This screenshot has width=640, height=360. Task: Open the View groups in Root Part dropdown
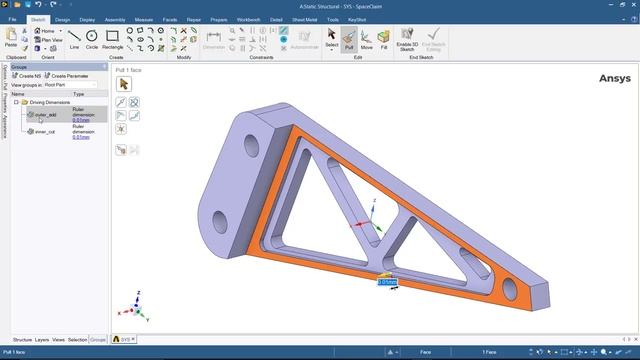point(70,85)
